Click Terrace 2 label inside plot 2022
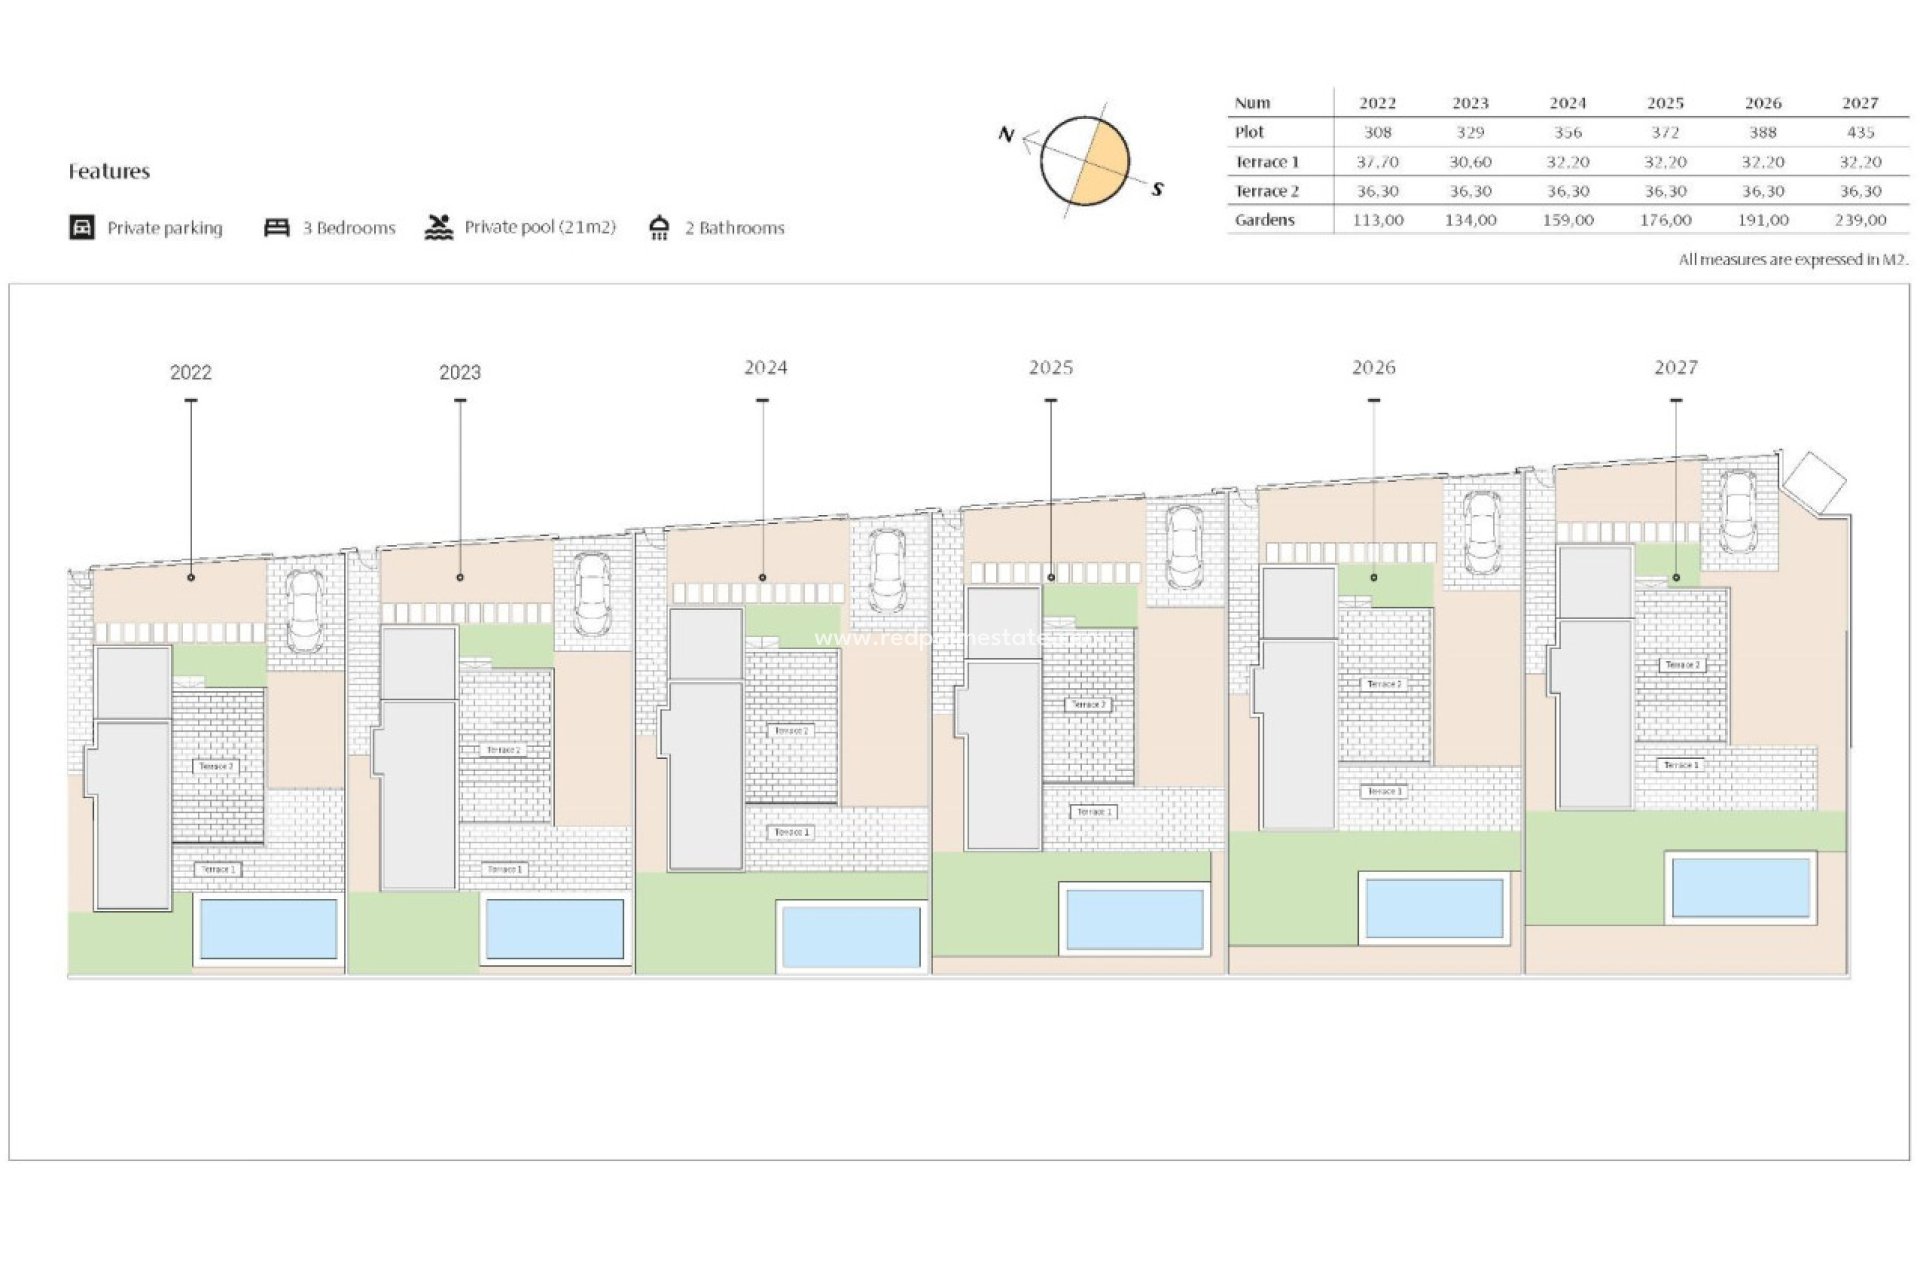The image size is (1920, 1280). [x=215, y=767]
